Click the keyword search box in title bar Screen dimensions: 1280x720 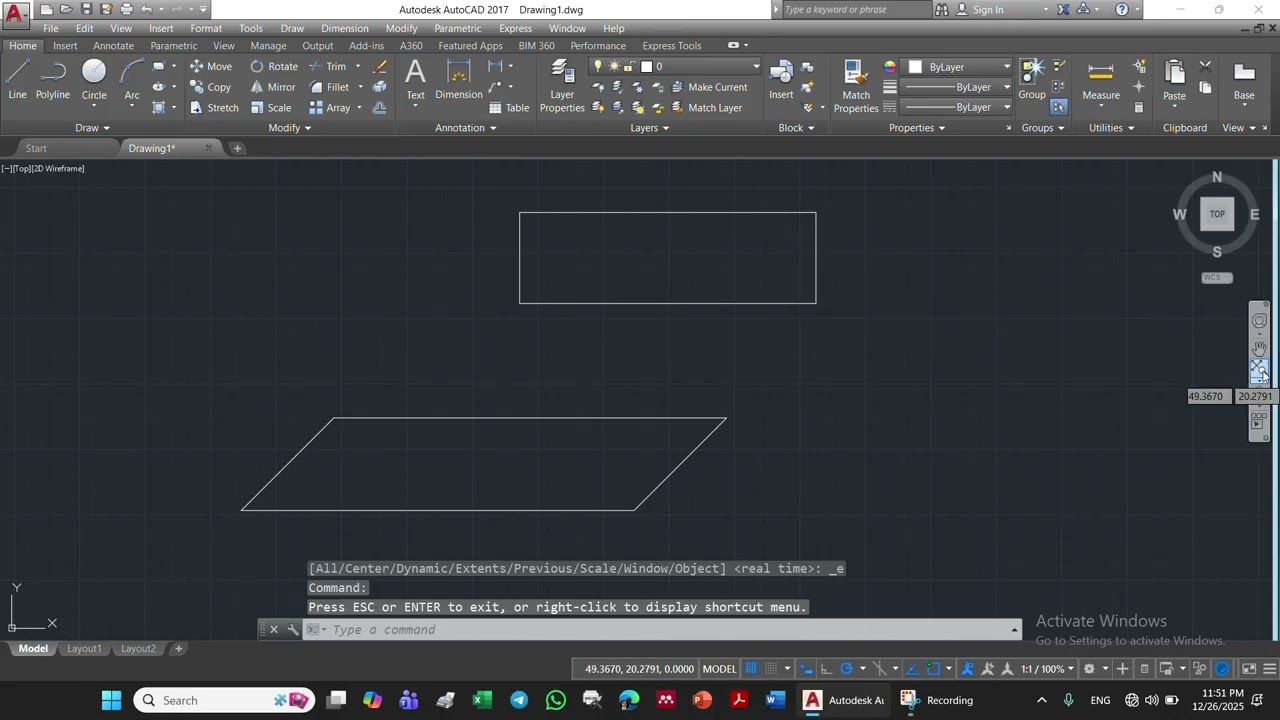[855, 9]
